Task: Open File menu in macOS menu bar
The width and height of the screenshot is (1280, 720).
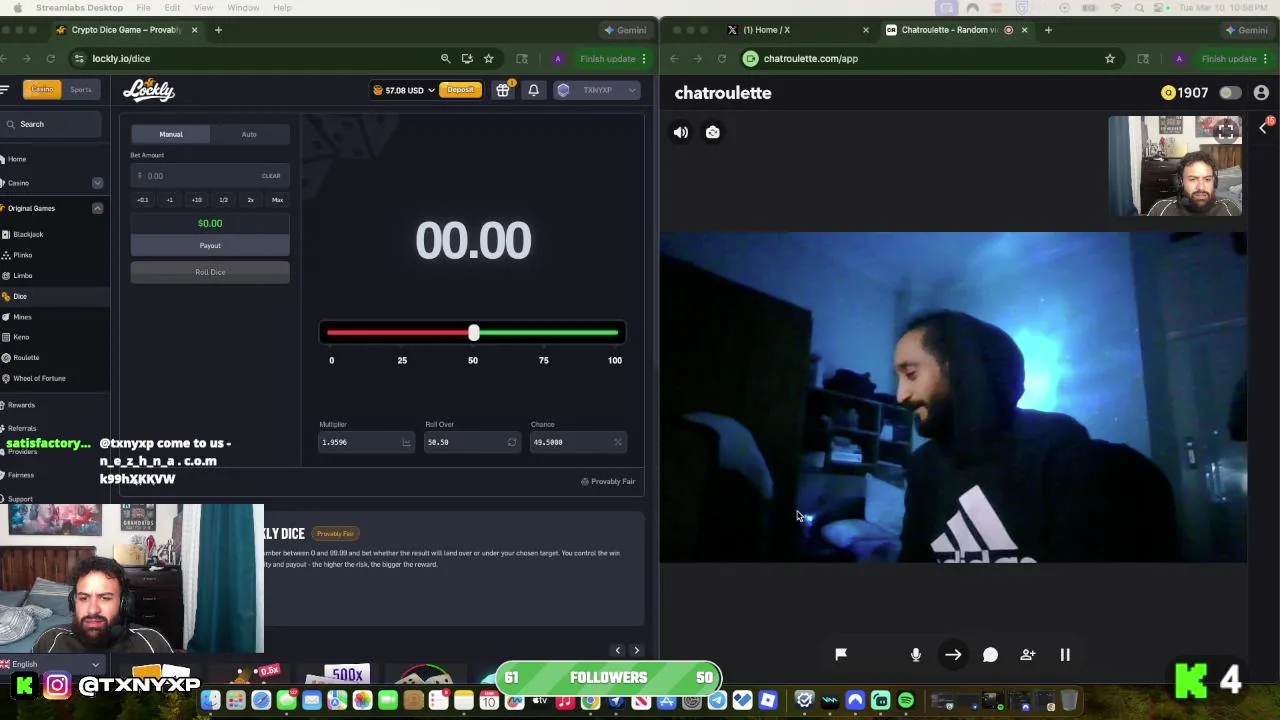Action: tap(143, 8)
